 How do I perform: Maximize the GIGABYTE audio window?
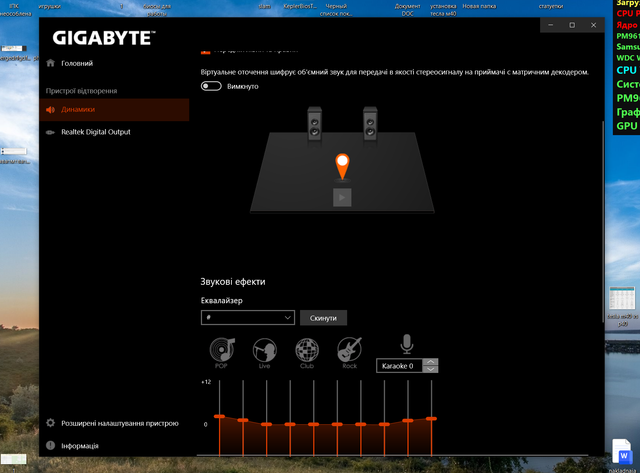[572, 25]
